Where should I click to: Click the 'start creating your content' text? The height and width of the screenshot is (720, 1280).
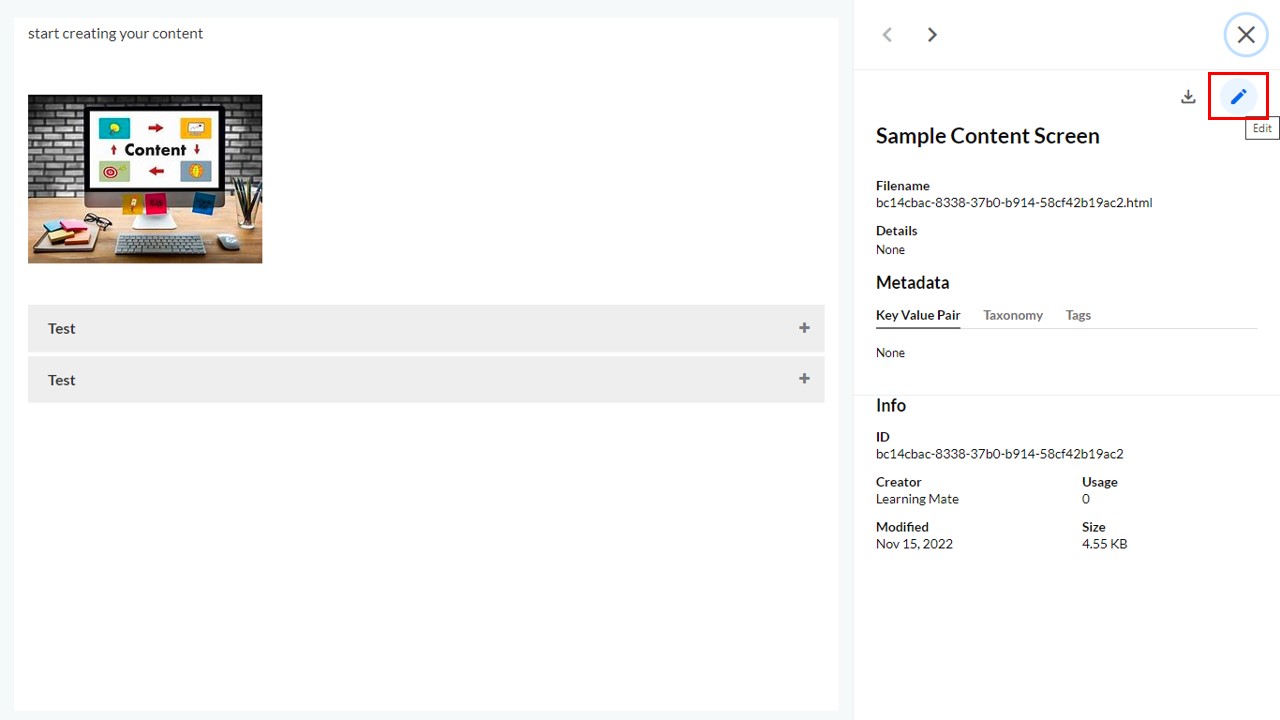[x=115, y=33]
